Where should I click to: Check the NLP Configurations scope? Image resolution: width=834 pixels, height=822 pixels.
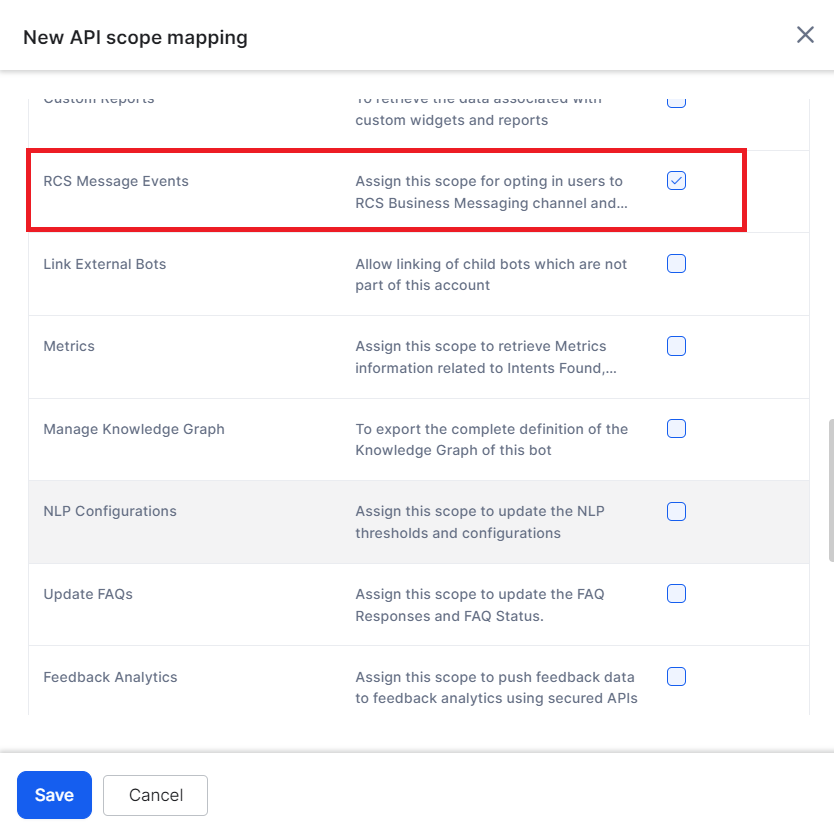pyautogui.click(x=676, y=511)
